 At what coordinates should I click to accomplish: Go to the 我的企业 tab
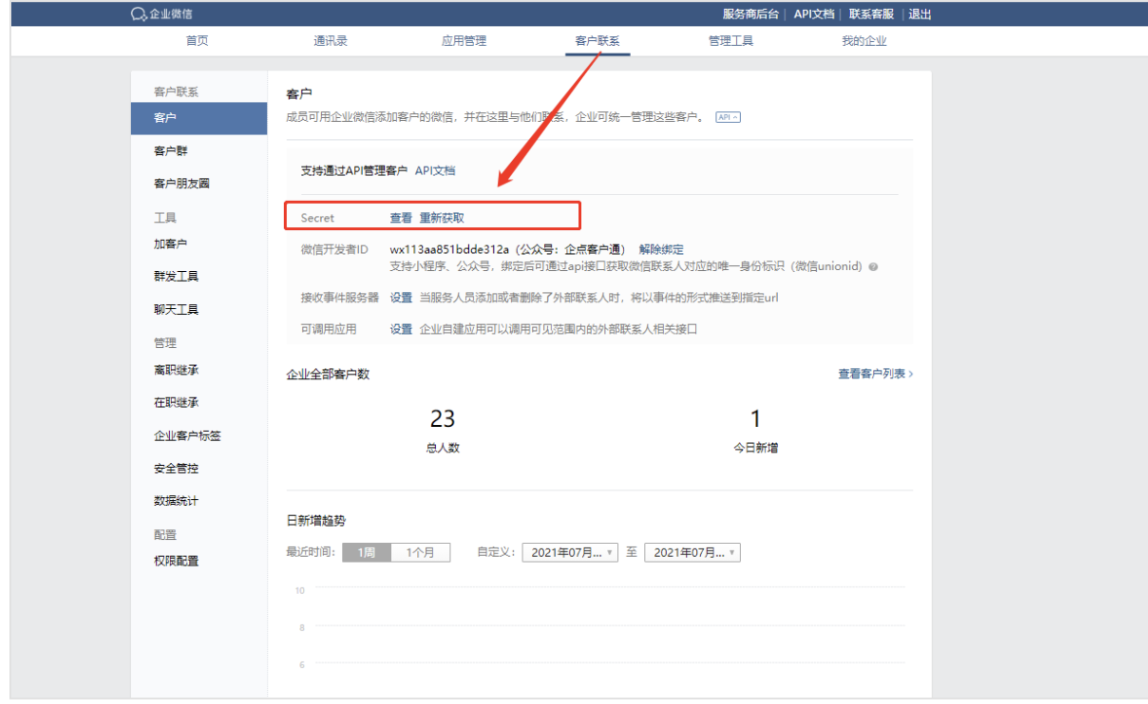(x=864, y=41)
